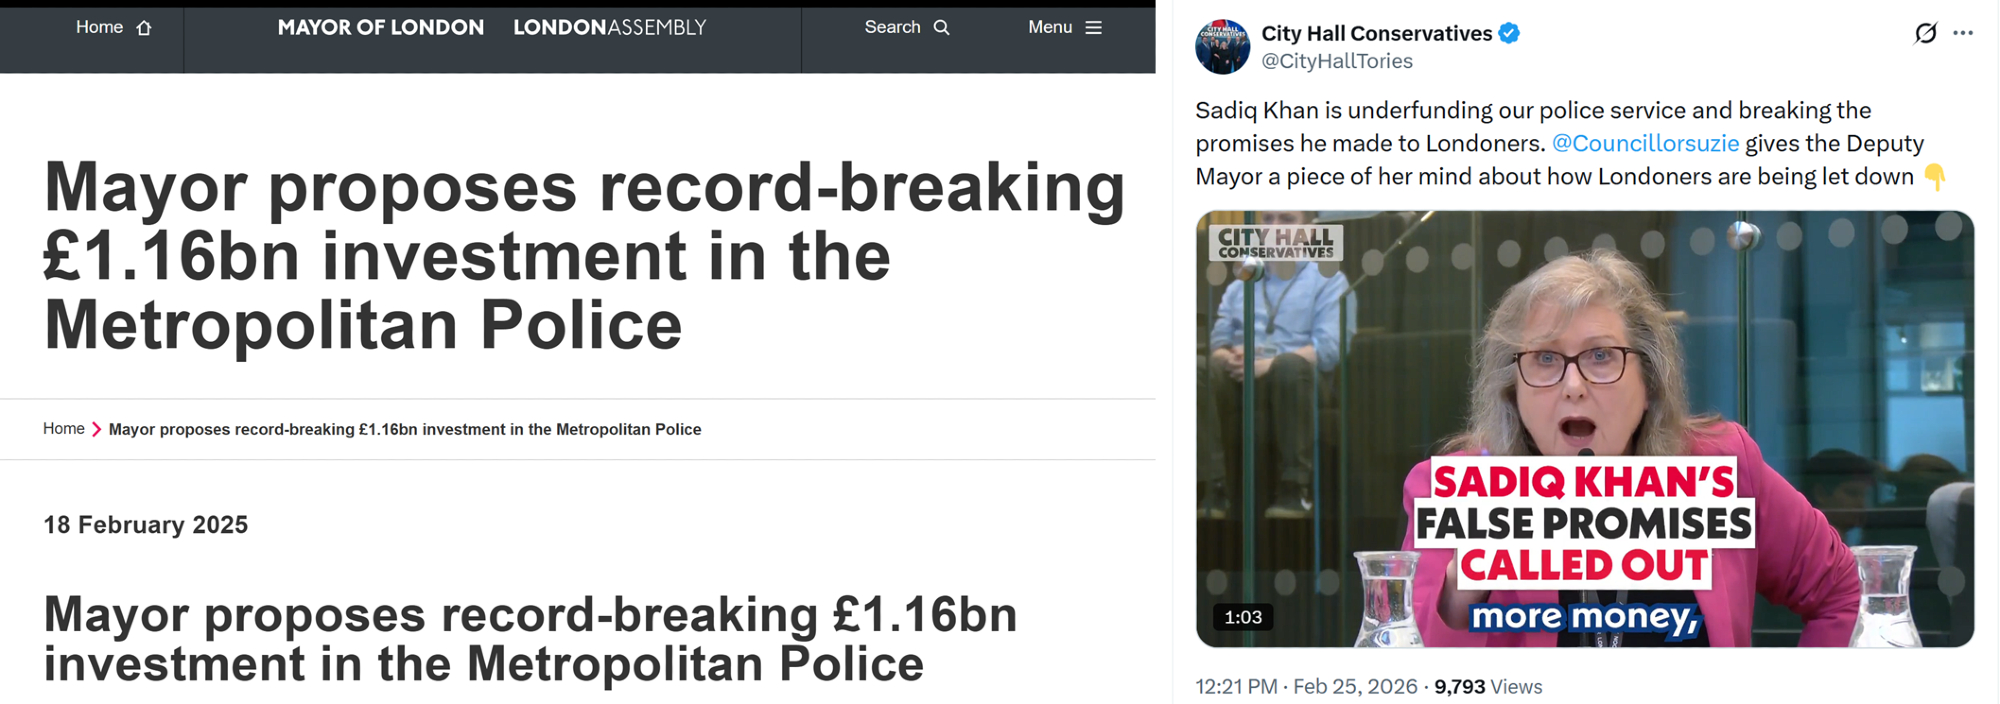Select the Search label in header

(892, 27)
